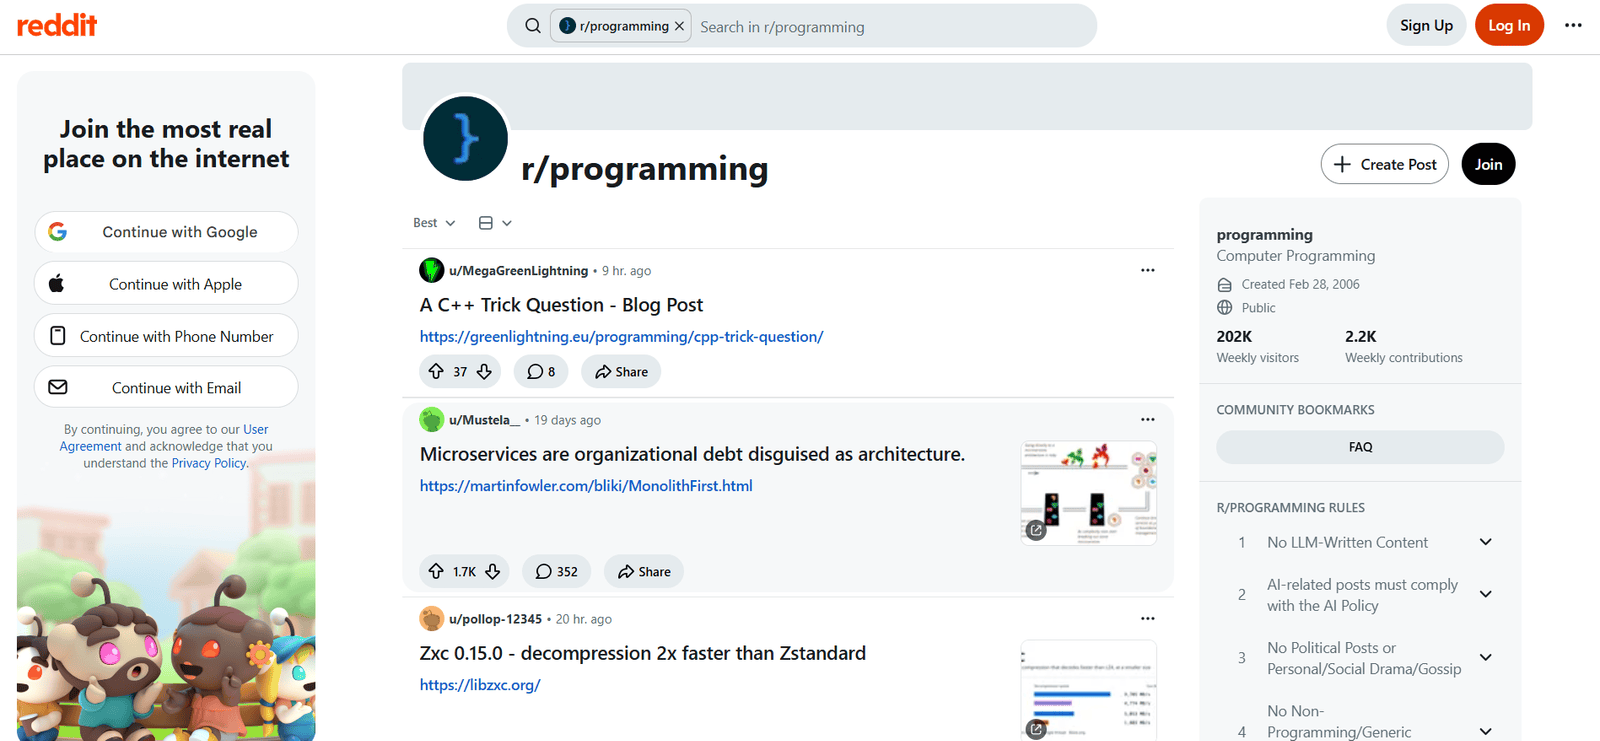Open the greenlightning.eu cpp-trick-question link
This screenshot has height=741, width=1600.
[621, 337]
